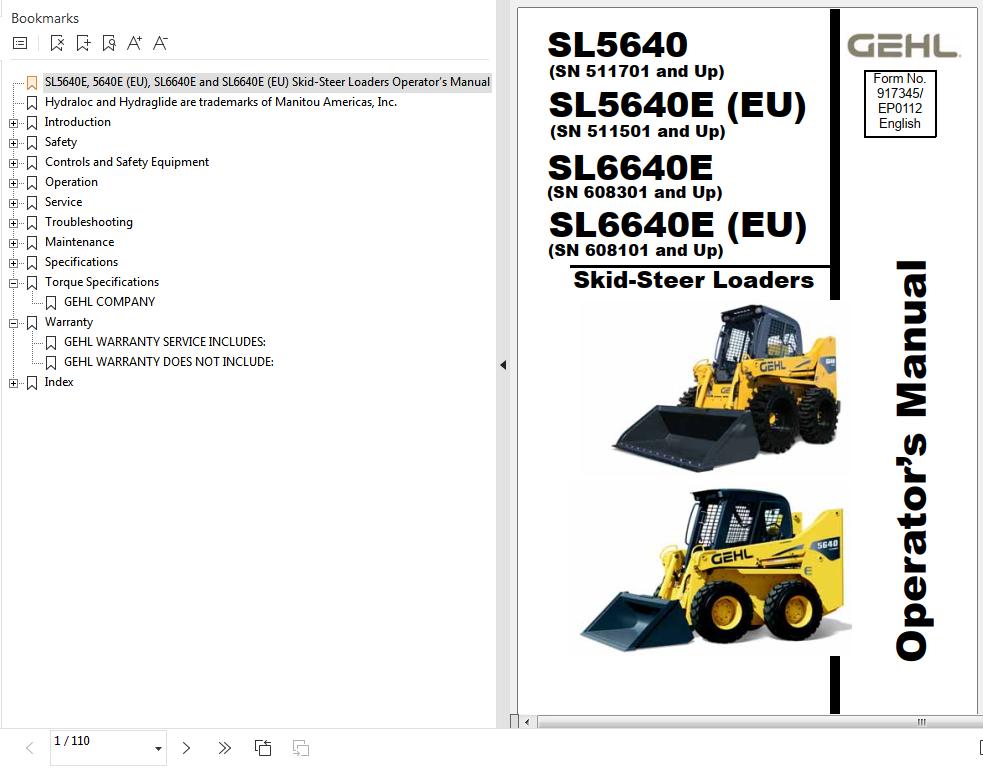The image size is (983, 768).
Task: Expand the Service bookmark
Action: [13, 204]
